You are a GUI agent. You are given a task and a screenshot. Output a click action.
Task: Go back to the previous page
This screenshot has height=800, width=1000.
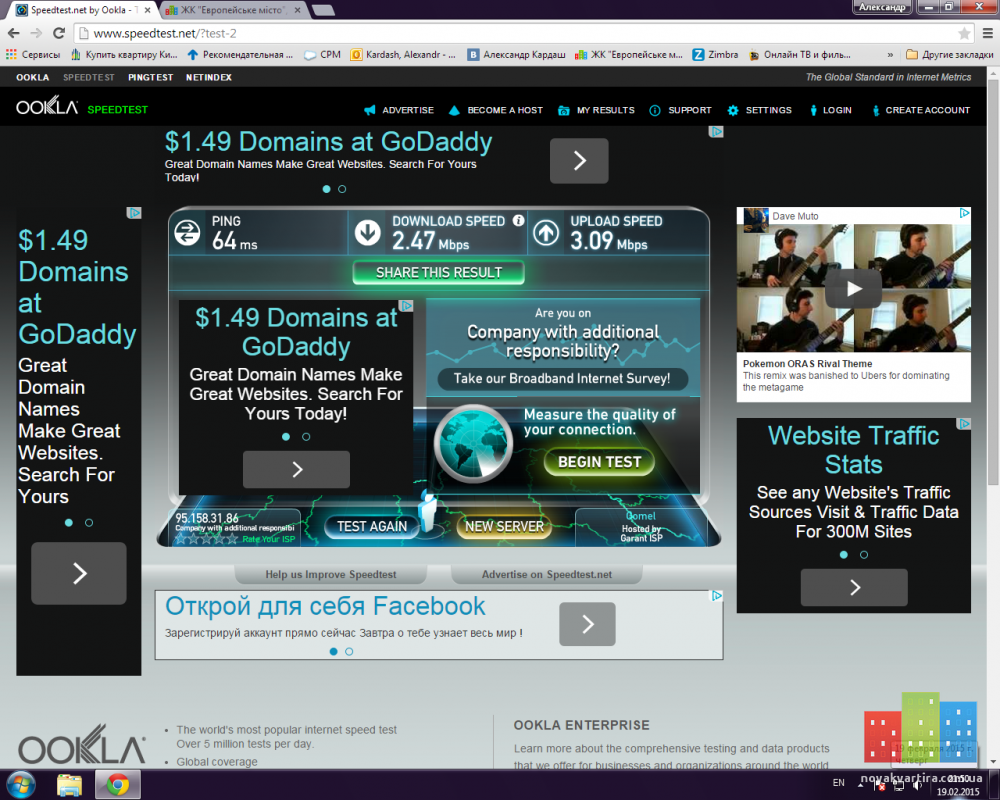(13, 33)
